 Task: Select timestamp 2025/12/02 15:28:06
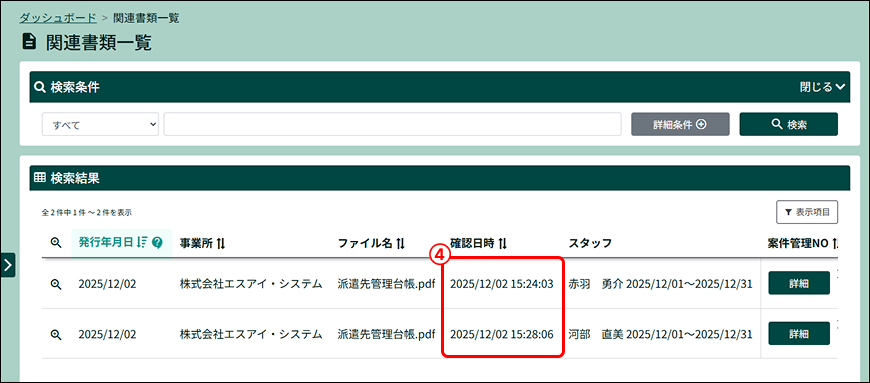pyautogui.click(x=502, y=334)
